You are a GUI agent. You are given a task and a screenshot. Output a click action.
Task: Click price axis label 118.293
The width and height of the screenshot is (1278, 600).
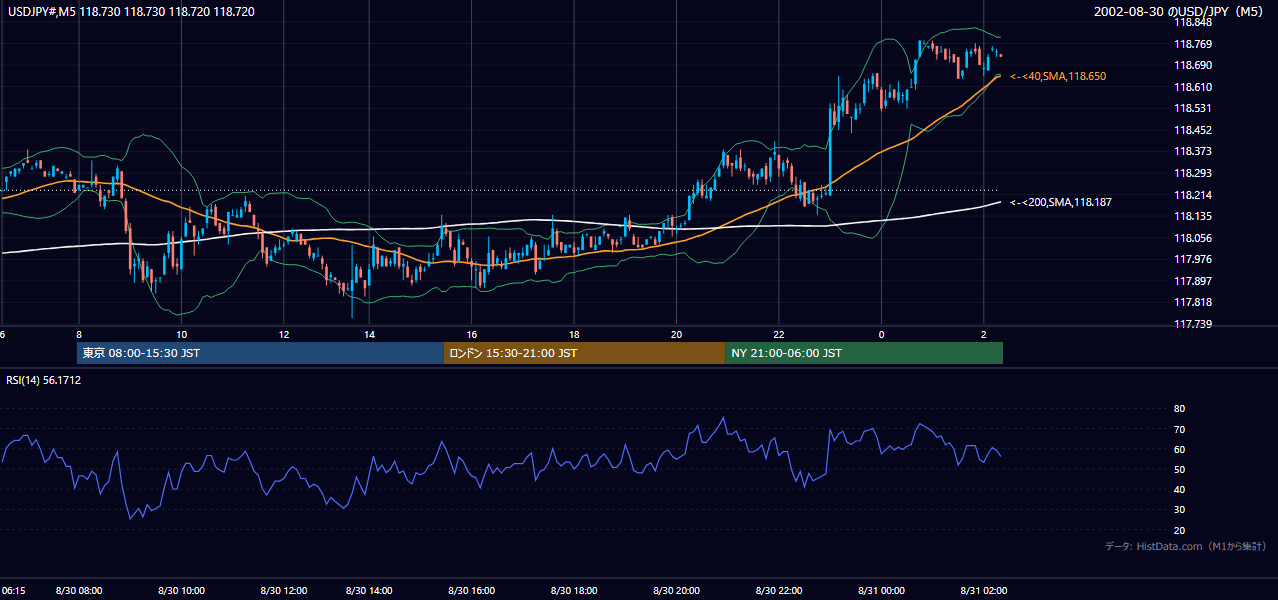[1193, 173]
